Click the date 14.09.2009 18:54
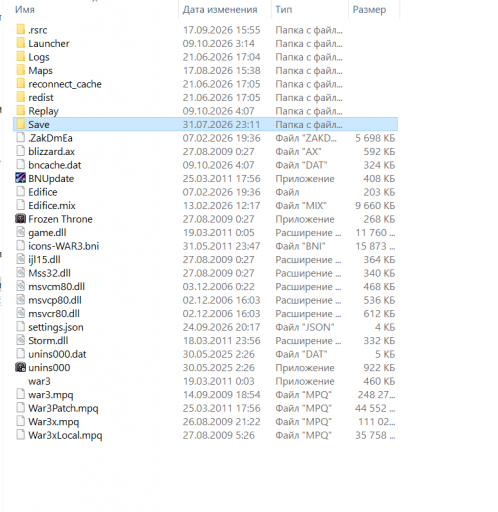498x512 pixels. click(x=221, y=394)
